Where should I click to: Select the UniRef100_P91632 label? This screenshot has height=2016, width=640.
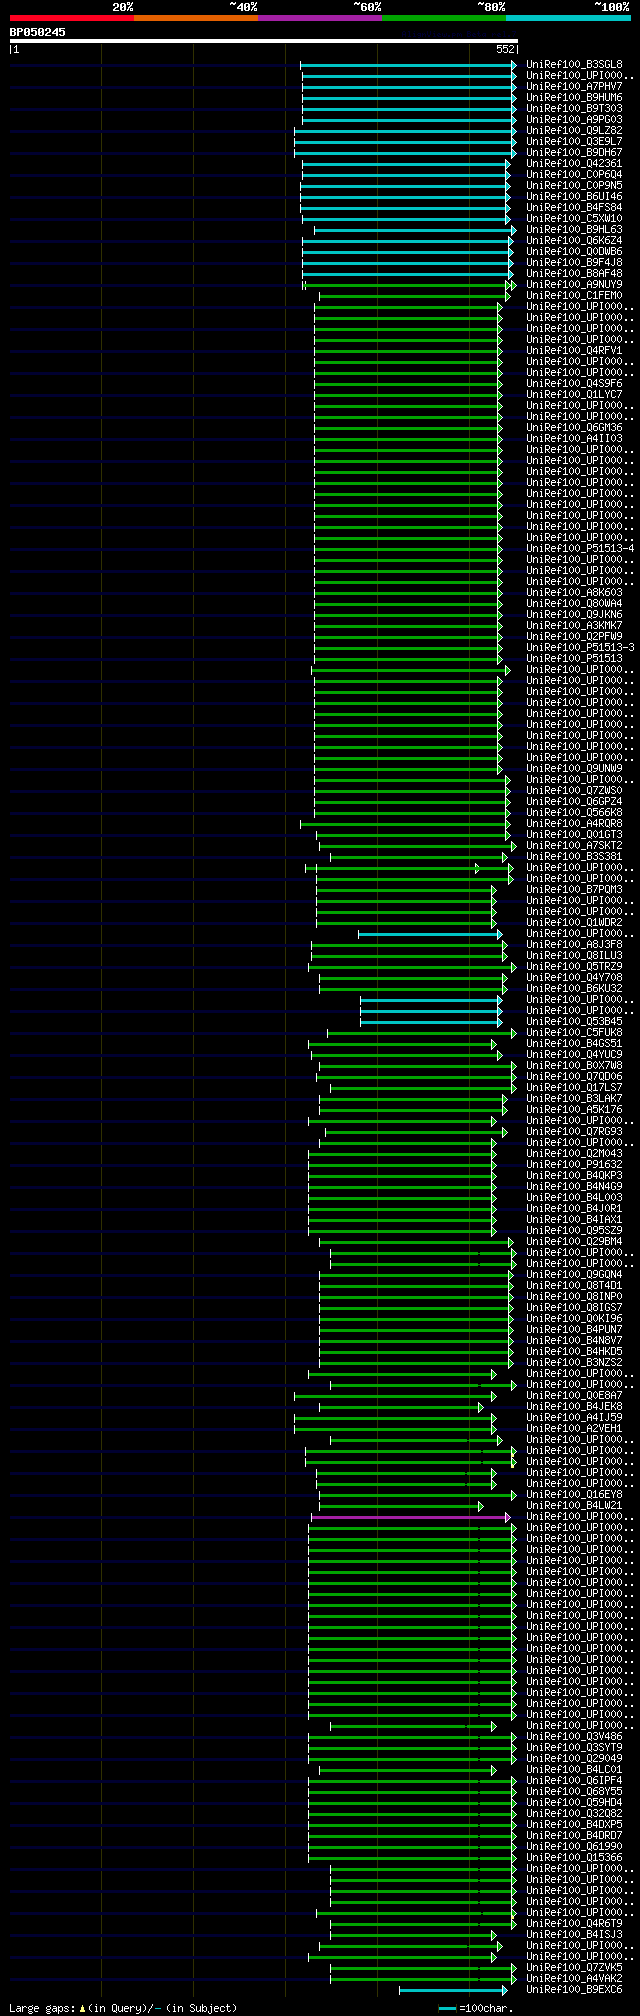pos(574,1165)
